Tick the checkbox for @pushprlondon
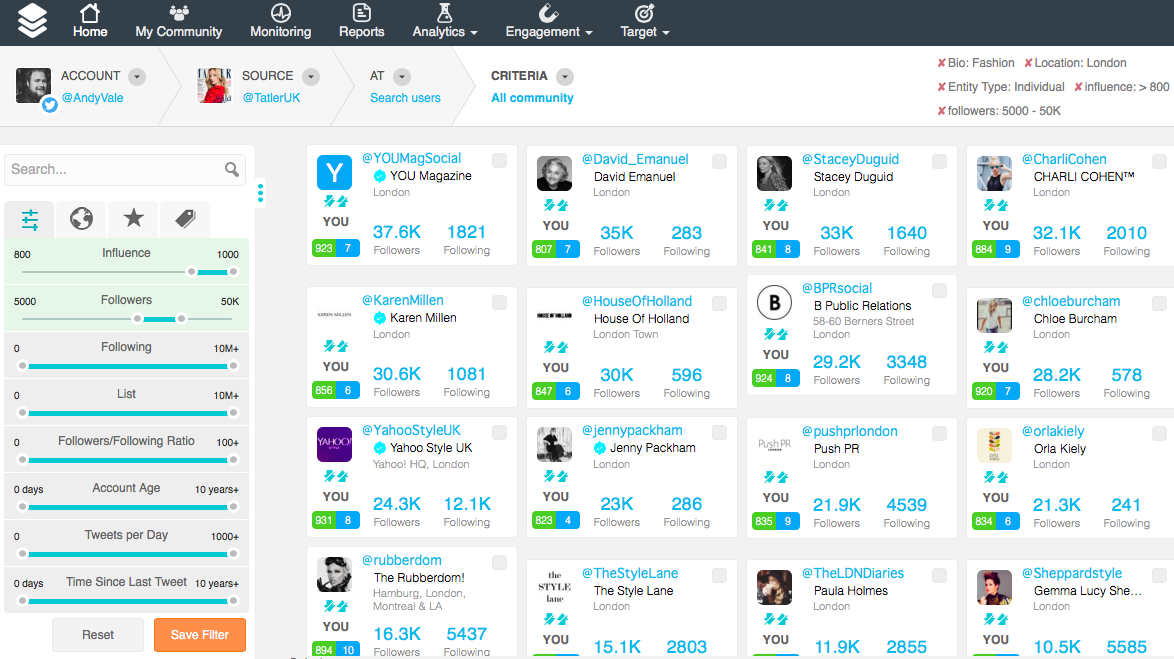The height and width of the screenshot is (659, 1174). 940,433
